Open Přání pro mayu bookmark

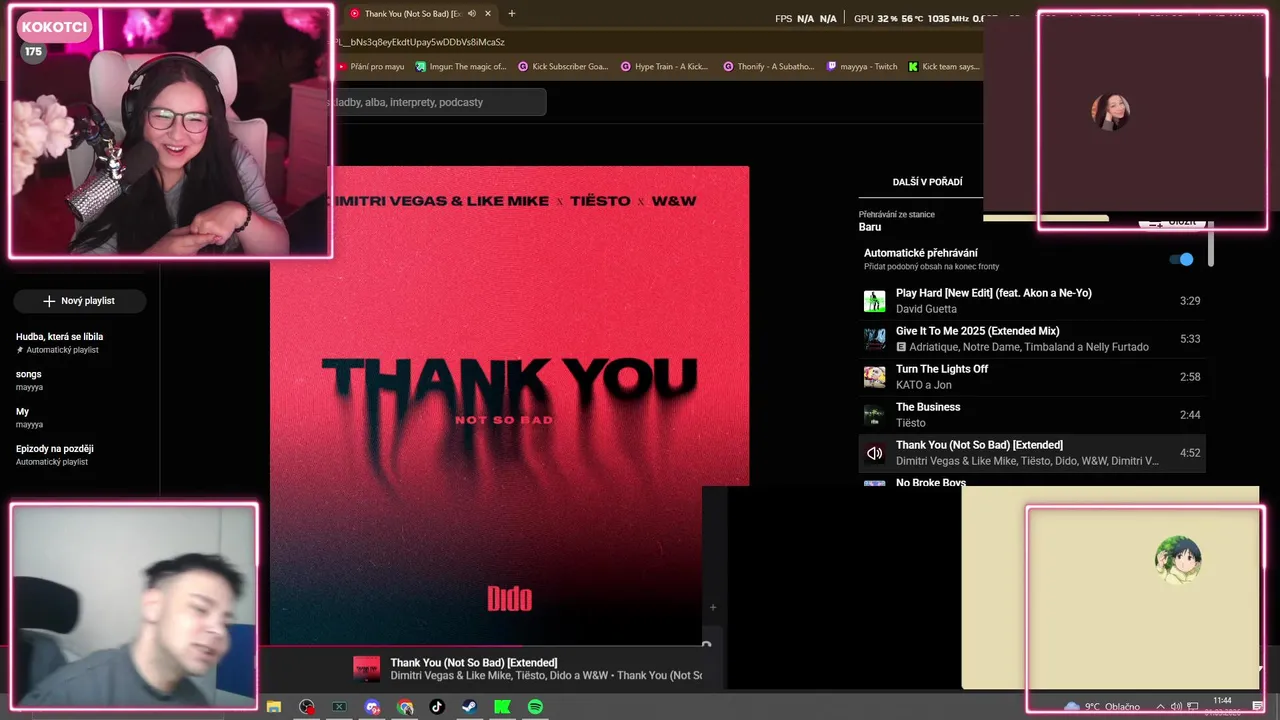click(x=371, y=67)
